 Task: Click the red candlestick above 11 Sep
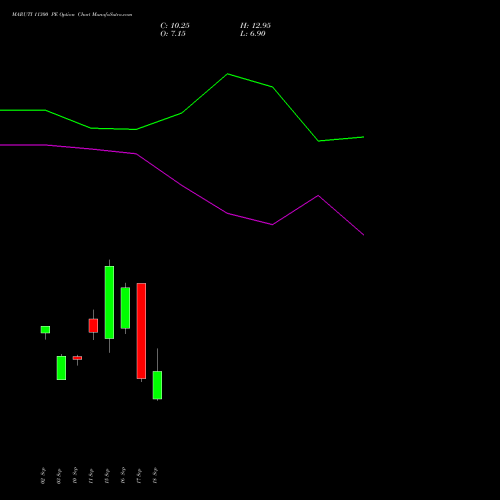coord(93,326)
